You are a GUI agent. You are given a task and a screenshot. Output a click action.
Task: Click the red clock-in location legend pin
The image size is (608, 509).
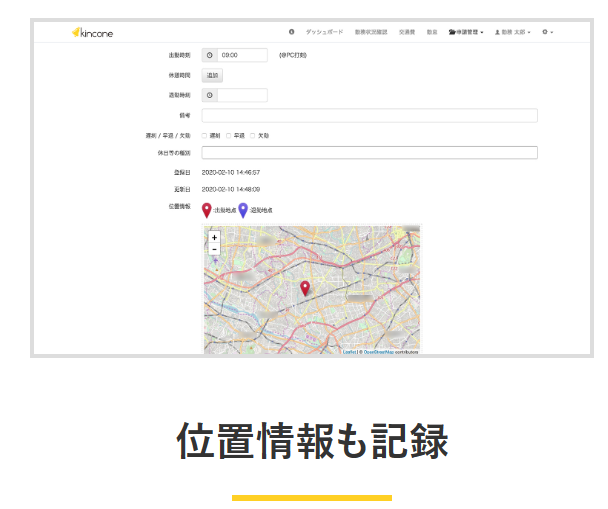[207, 210]
